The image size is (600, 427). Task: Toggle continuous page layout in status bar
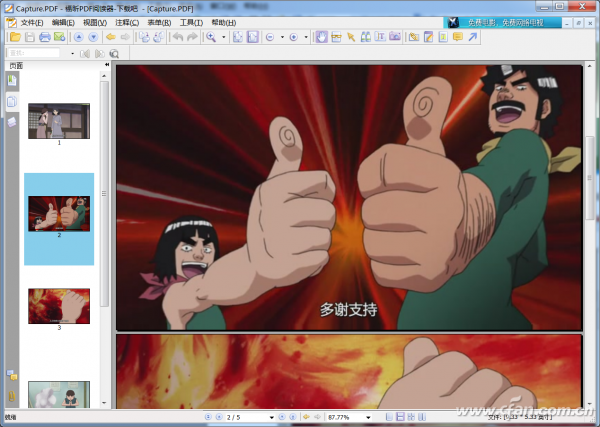tap(400, 417)
